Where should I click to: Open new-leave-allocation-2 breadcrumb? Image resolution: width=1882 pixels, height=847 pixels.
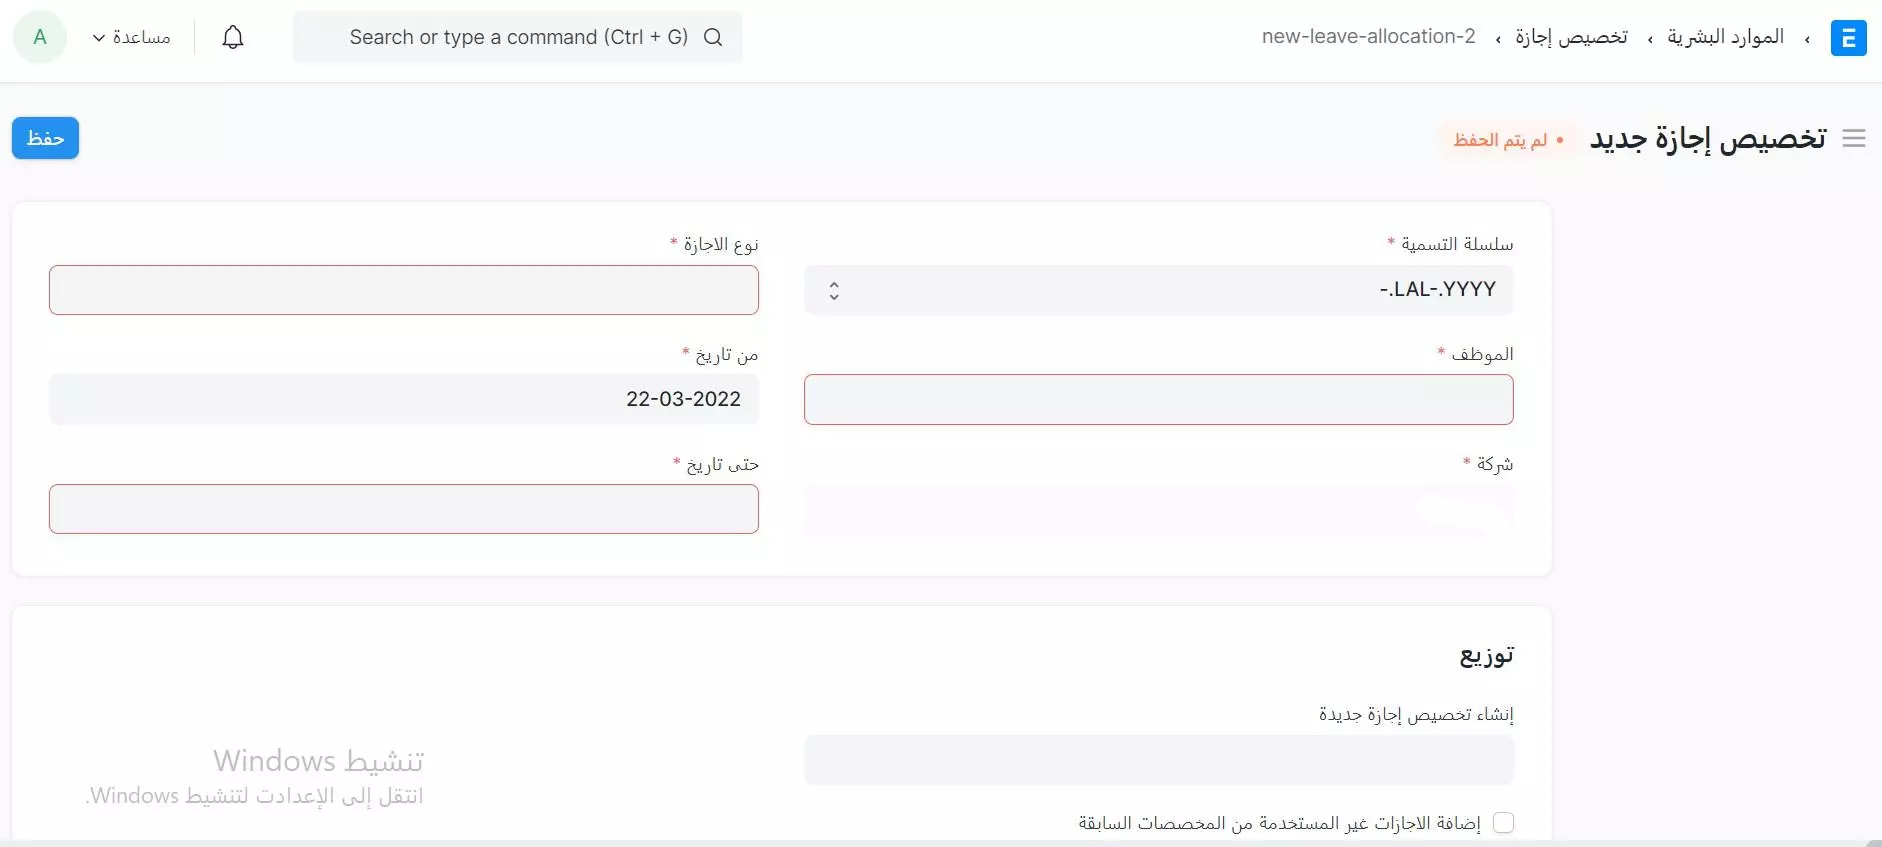[1368, 37]
